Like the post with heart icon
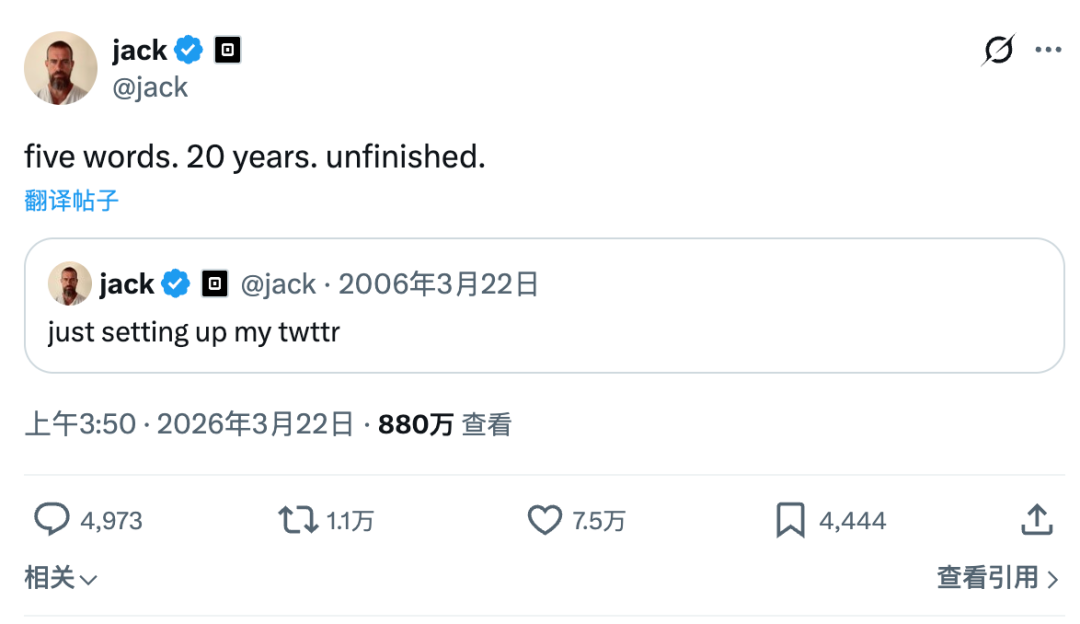The height and width of the screenshot is (624, 1080). pyautogui.click(x=545, y=520)
